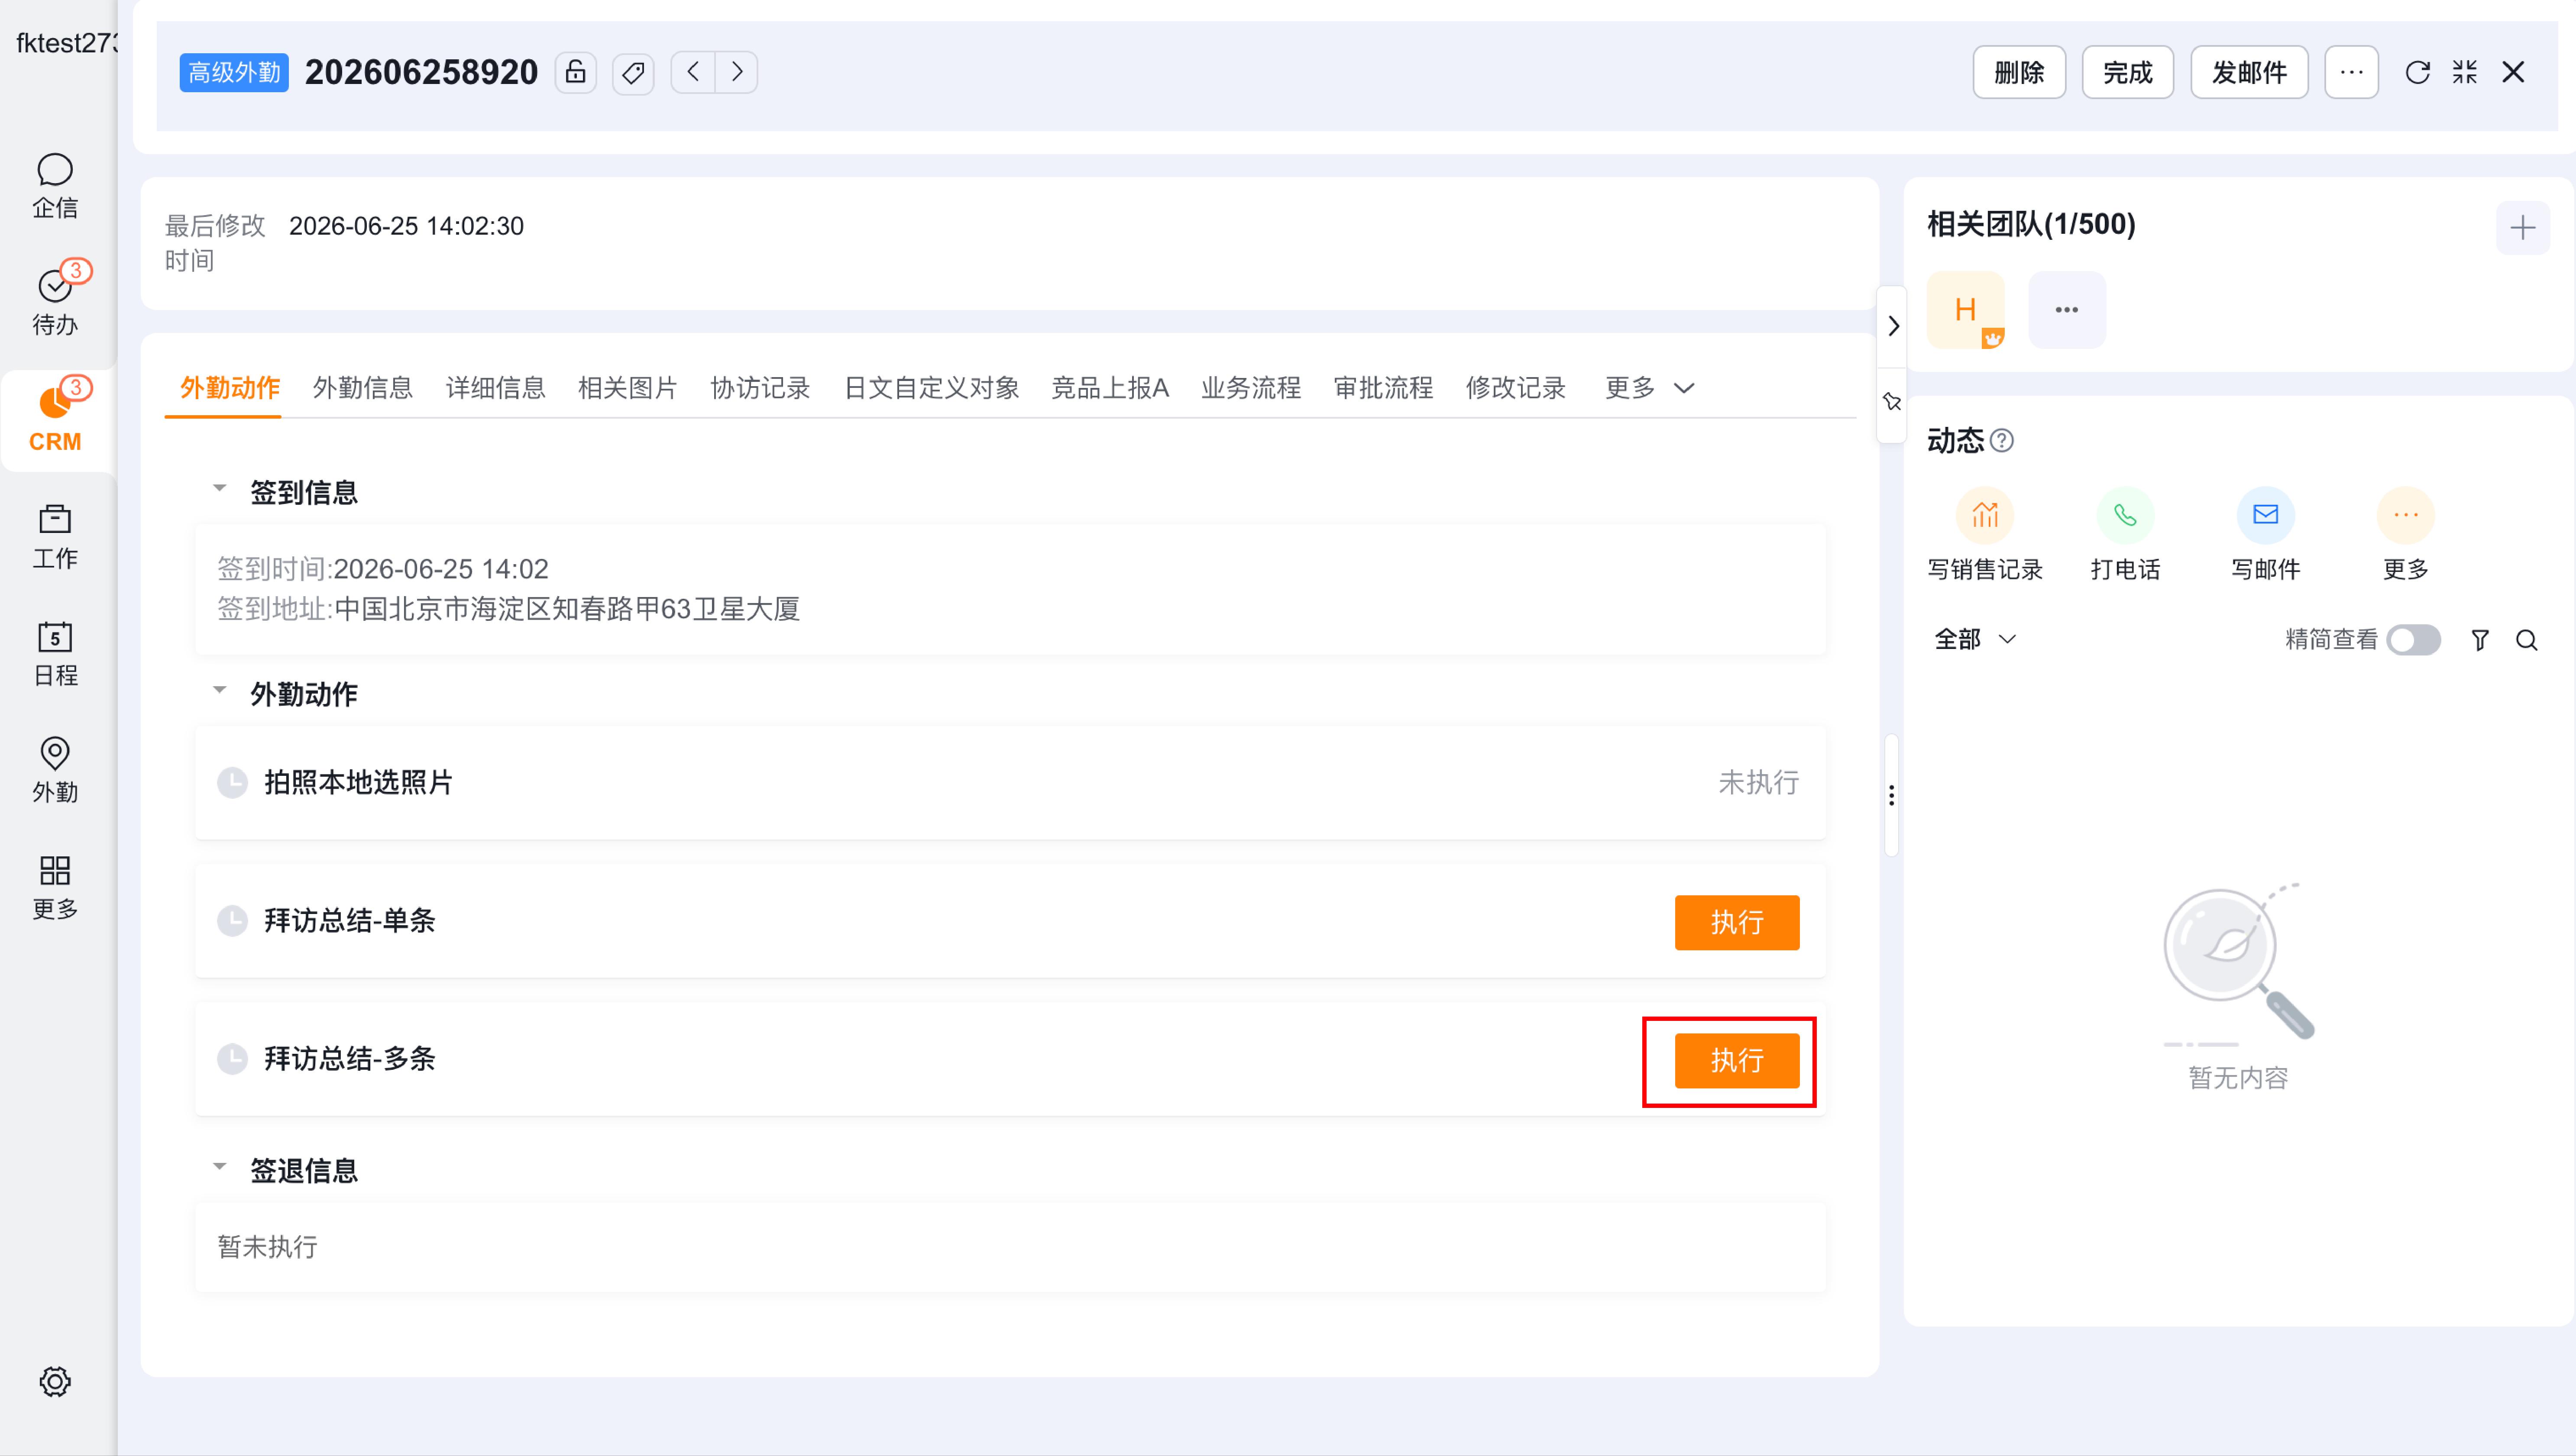Click the 打电话 phone icon

click(x=2125, y=516)
